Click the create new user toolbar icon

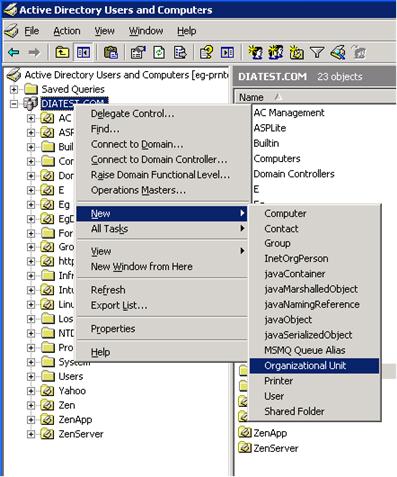tap(255, 53)
